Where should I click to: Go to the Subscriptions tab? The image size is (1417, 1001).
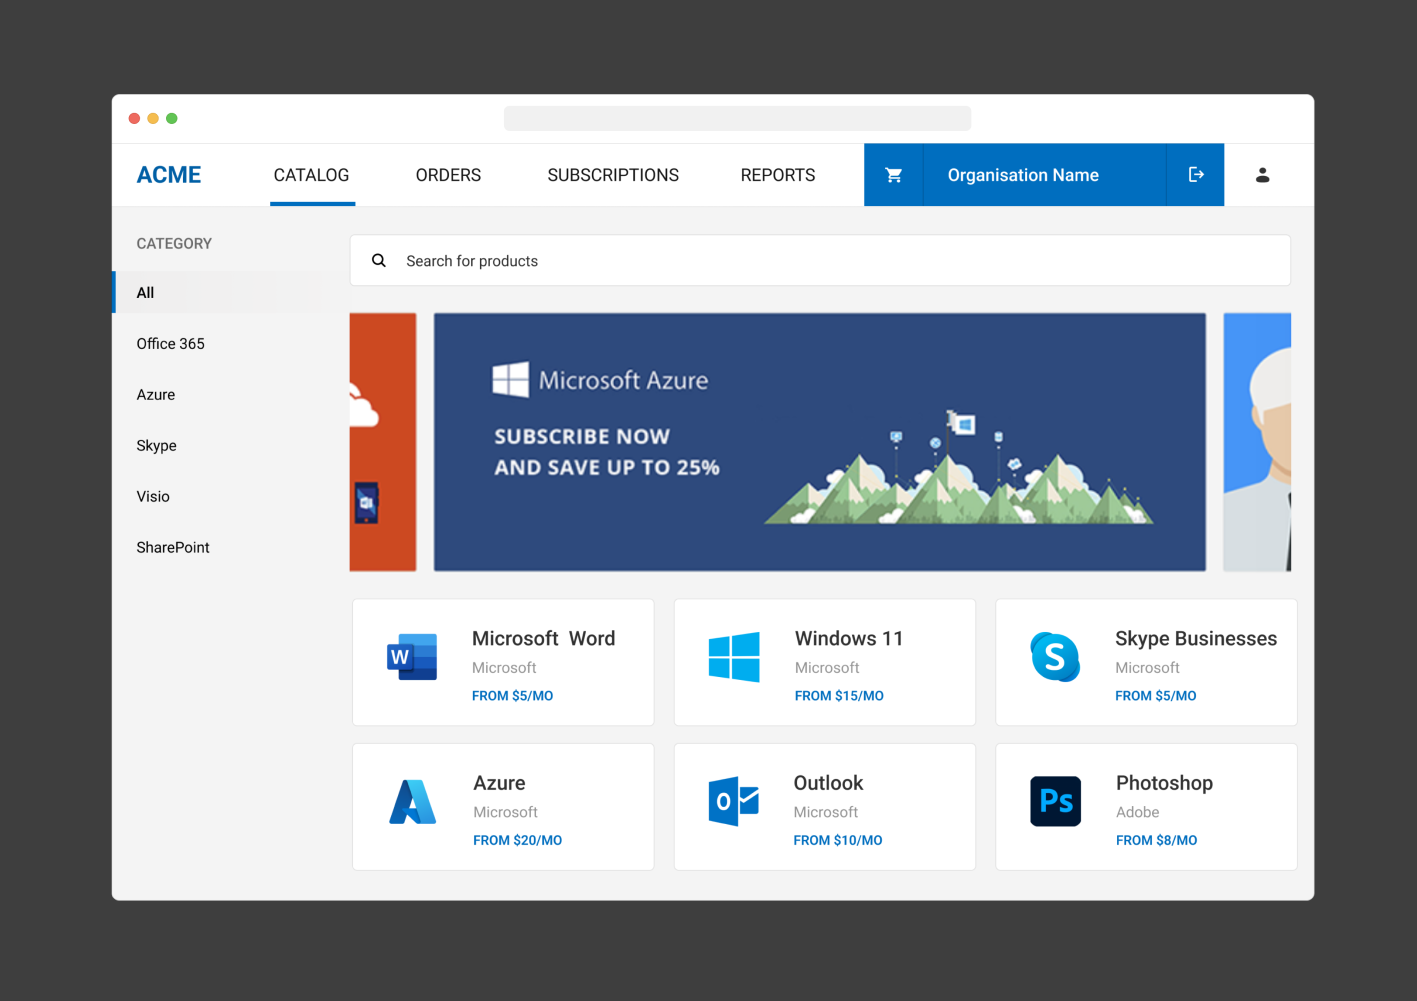click(613, 175)
